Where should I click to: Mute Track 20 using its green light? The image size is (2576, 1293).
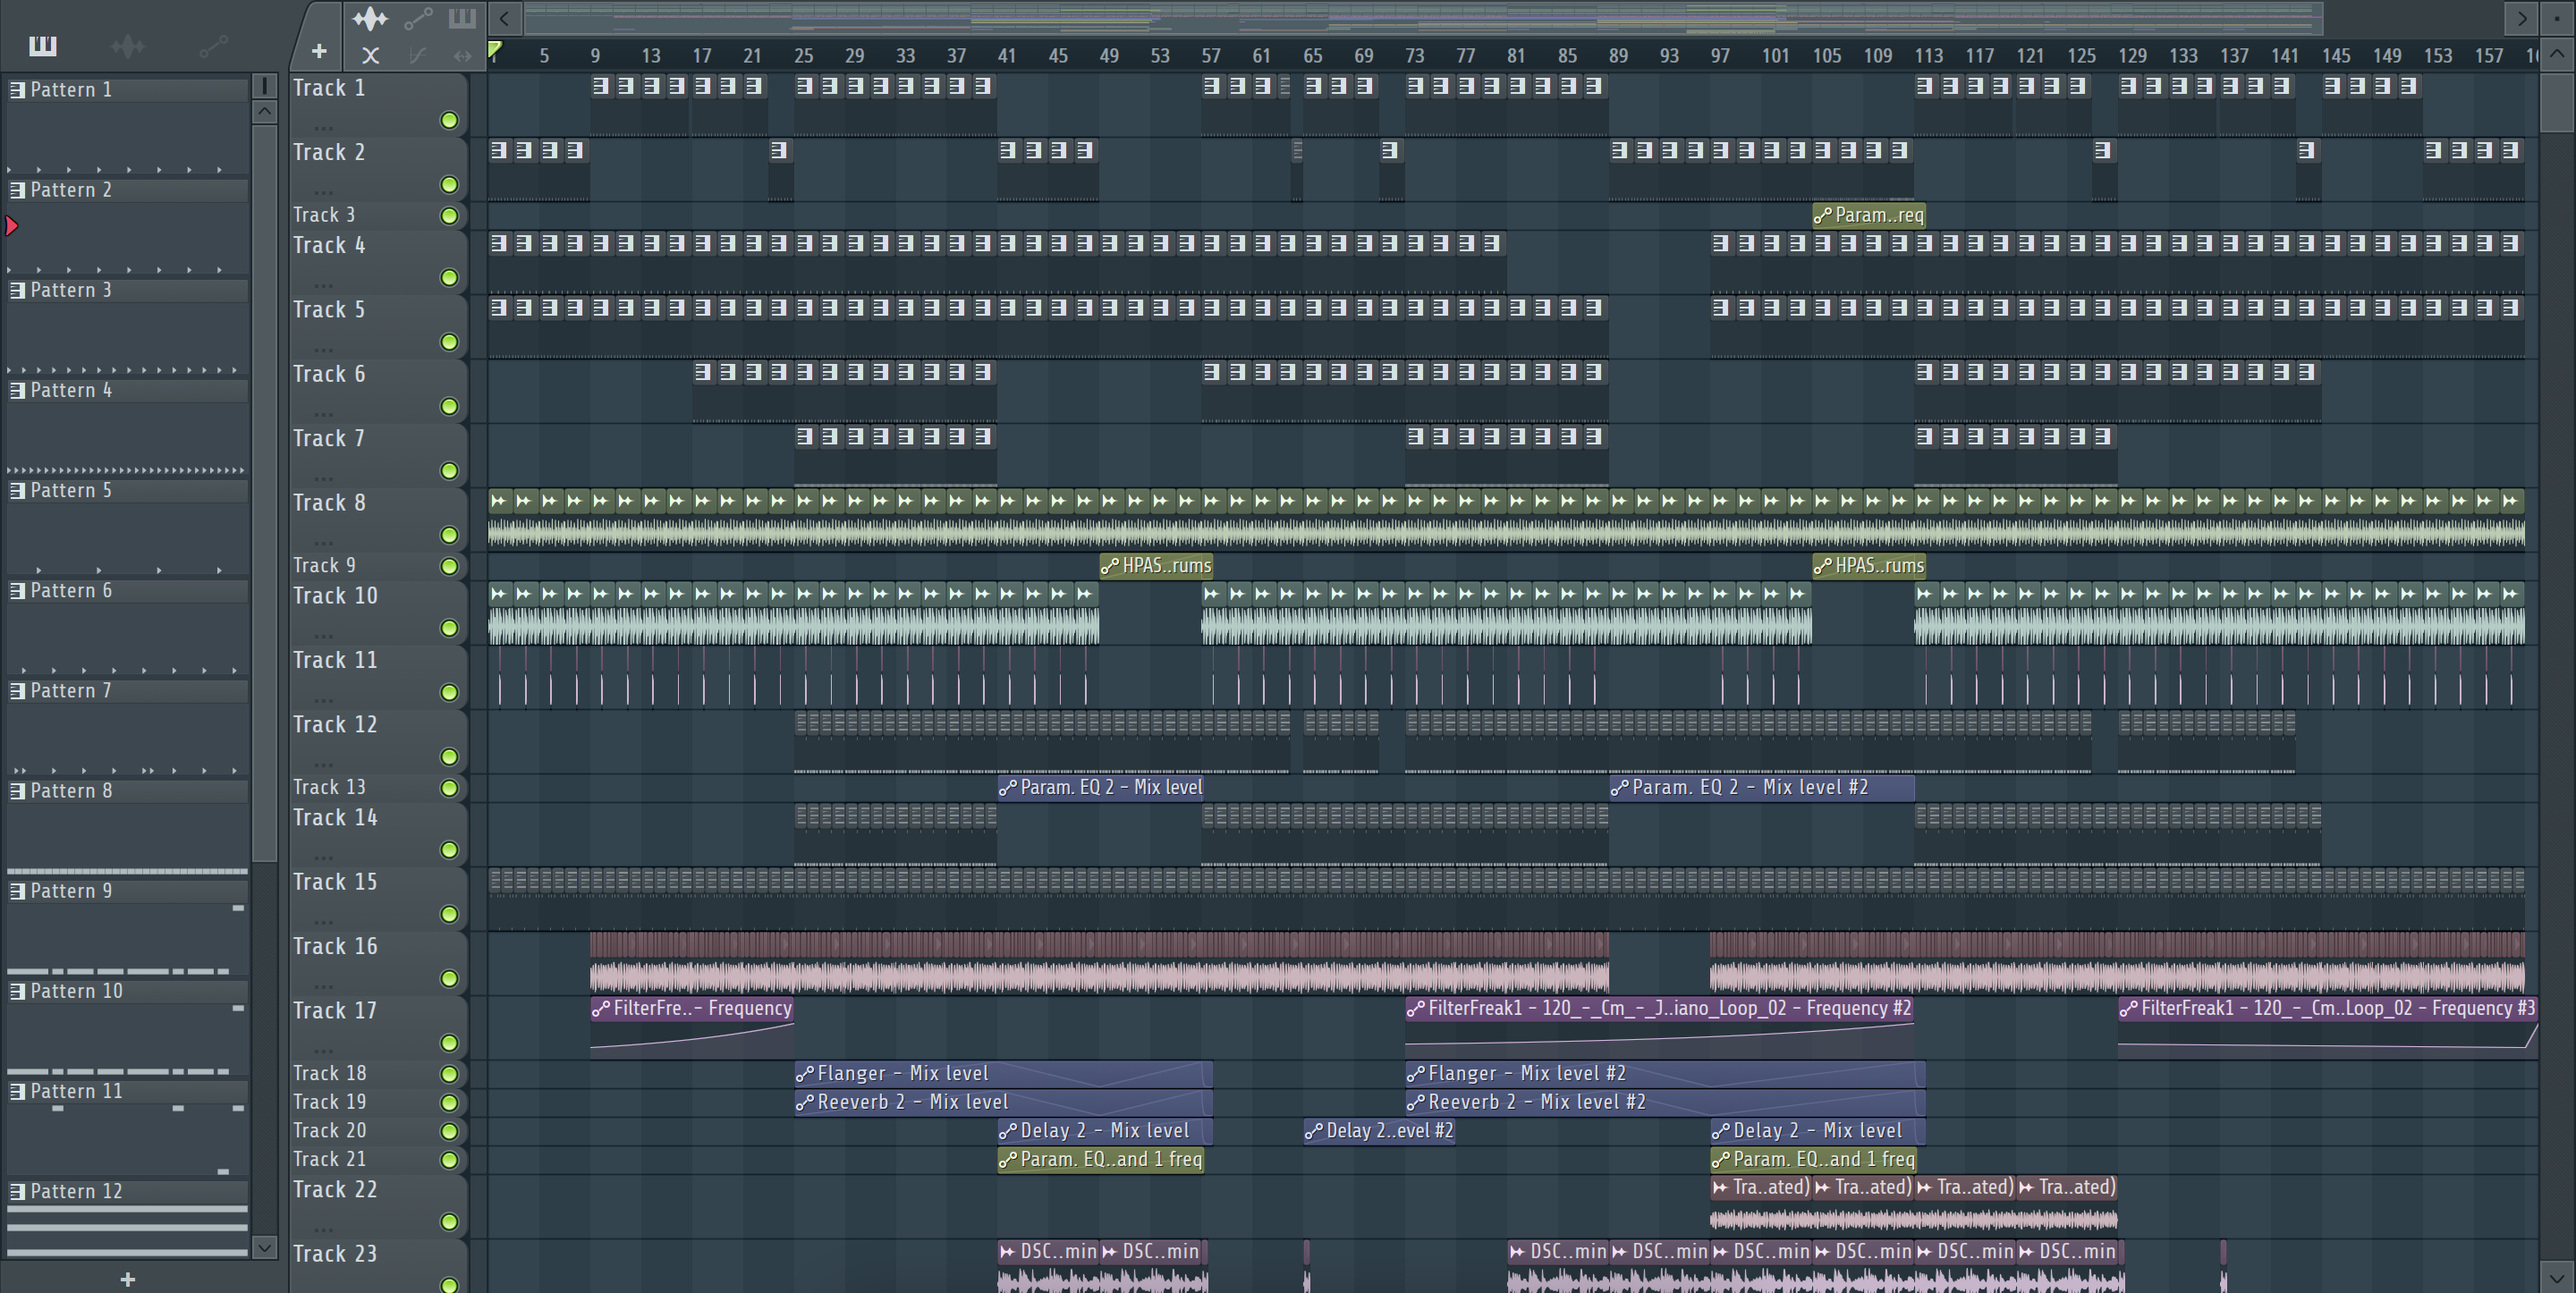[449, 1132]
